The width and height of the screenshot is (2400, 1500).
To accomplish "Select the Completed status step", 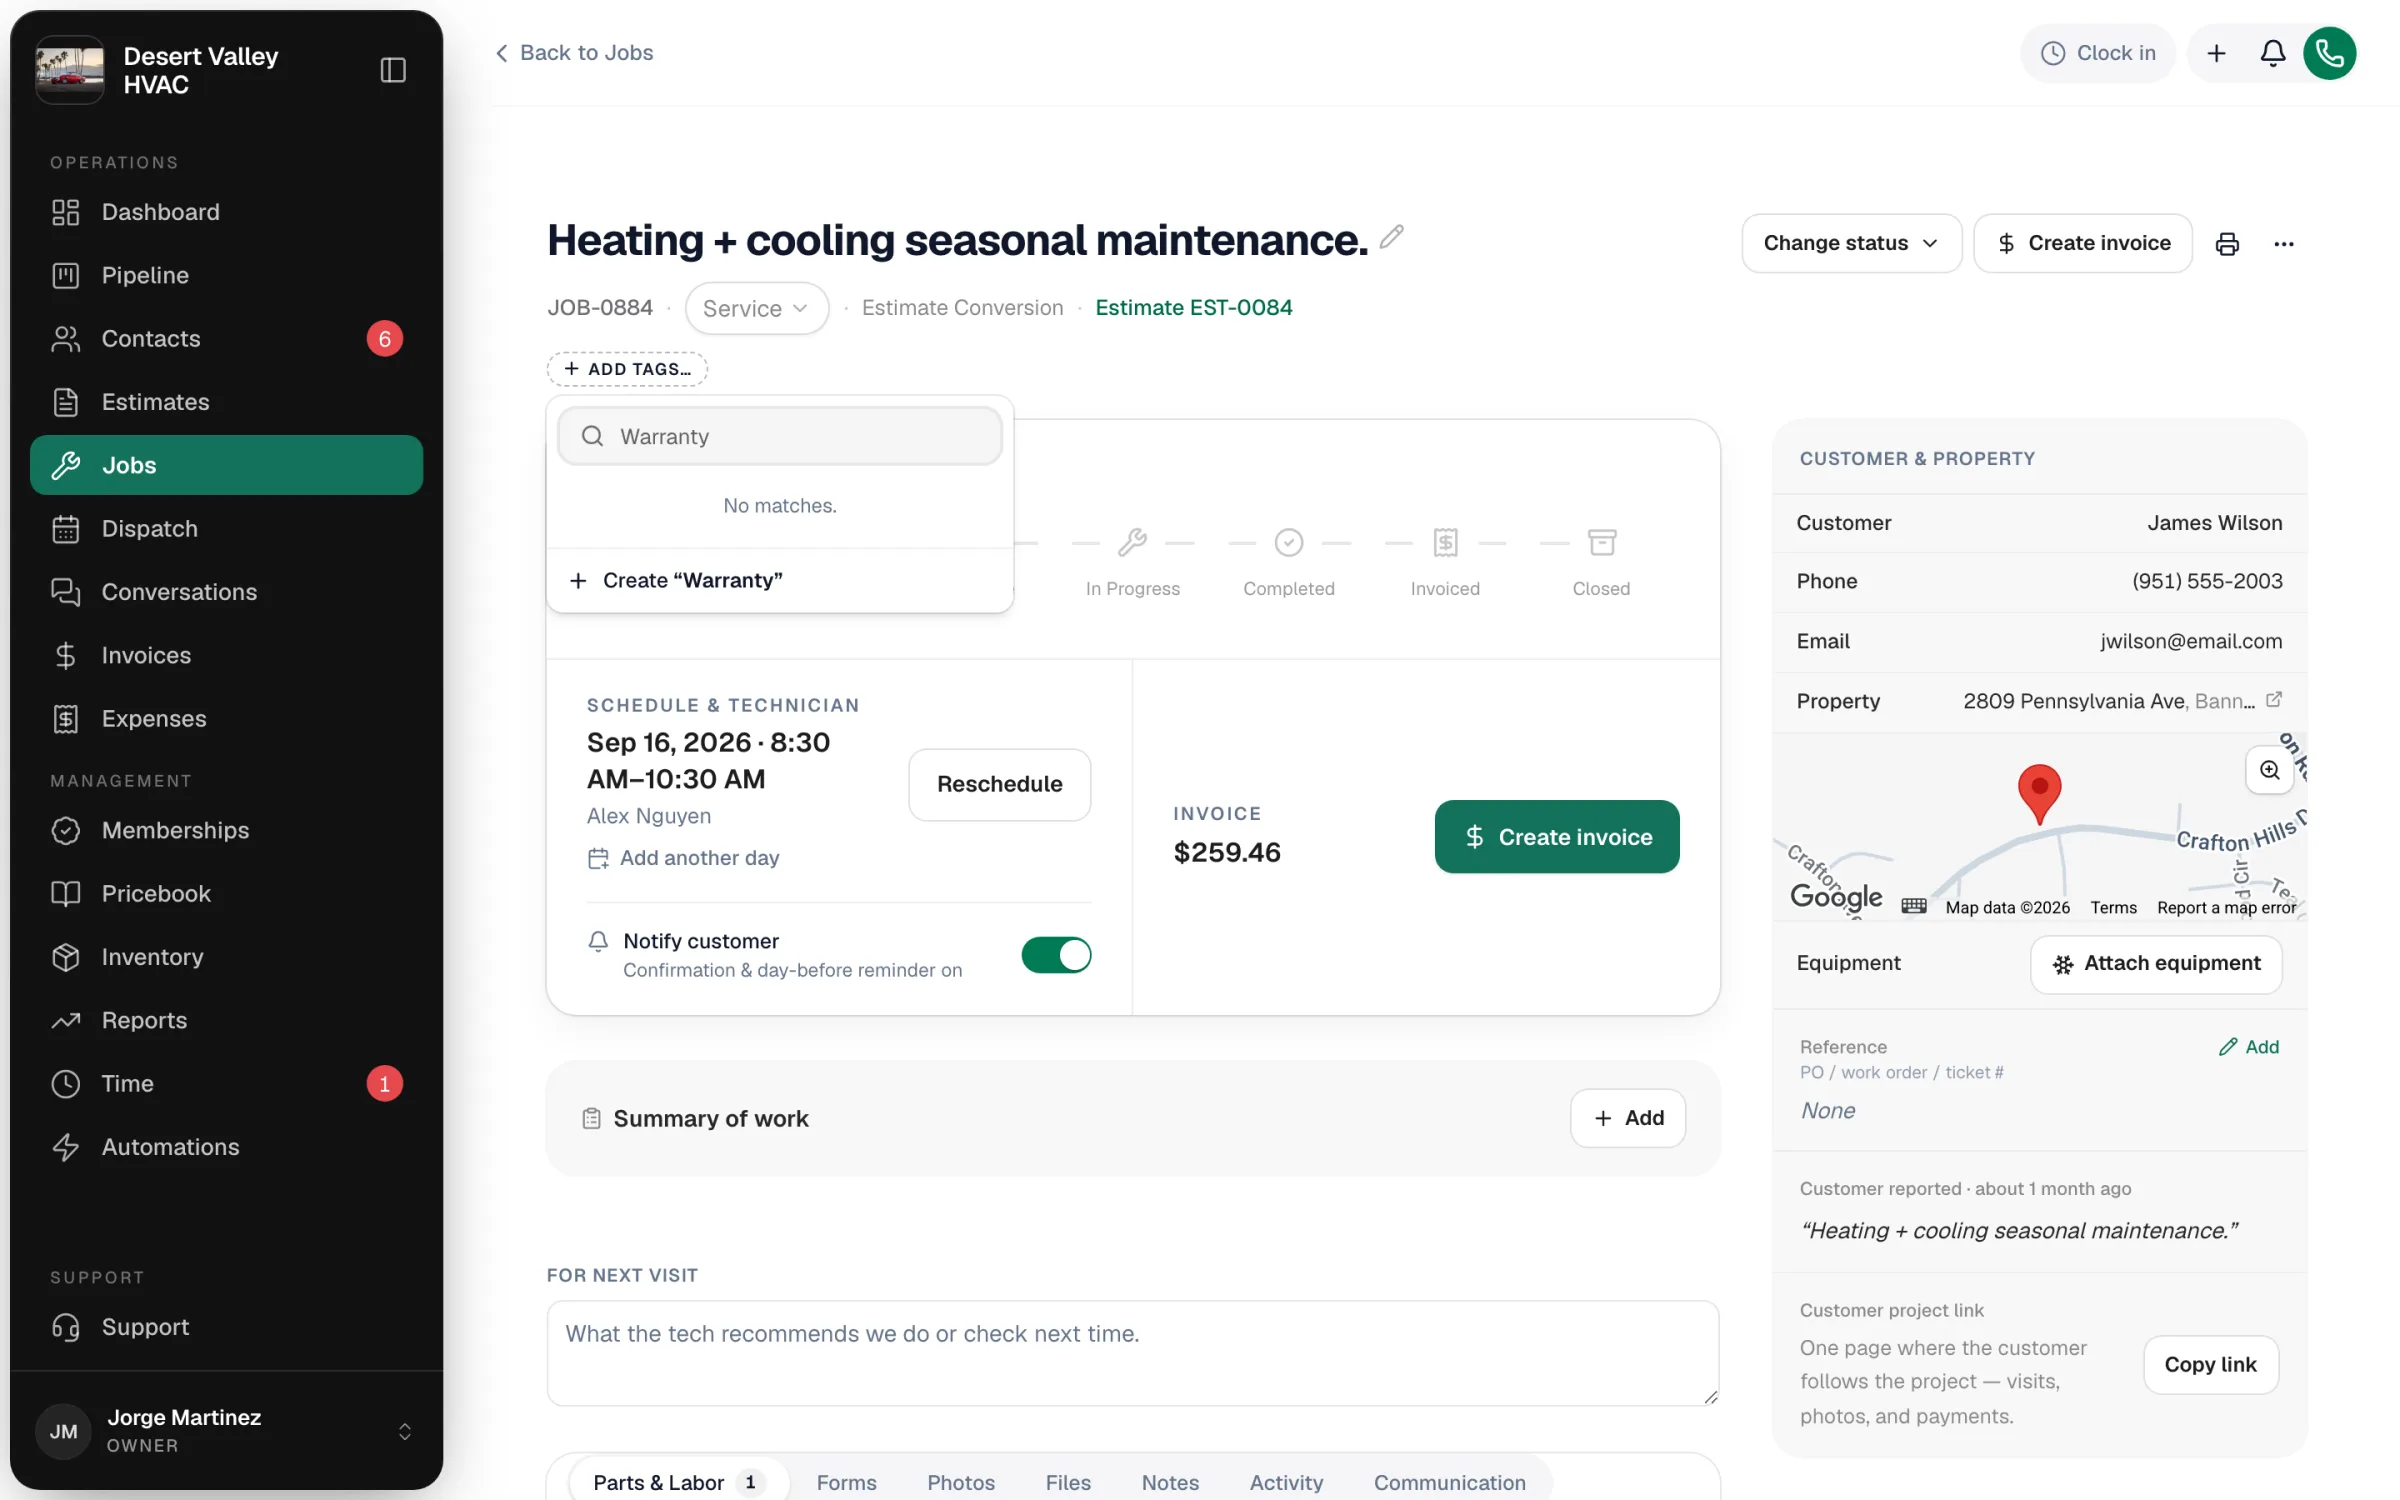I will coord(1288,563).
